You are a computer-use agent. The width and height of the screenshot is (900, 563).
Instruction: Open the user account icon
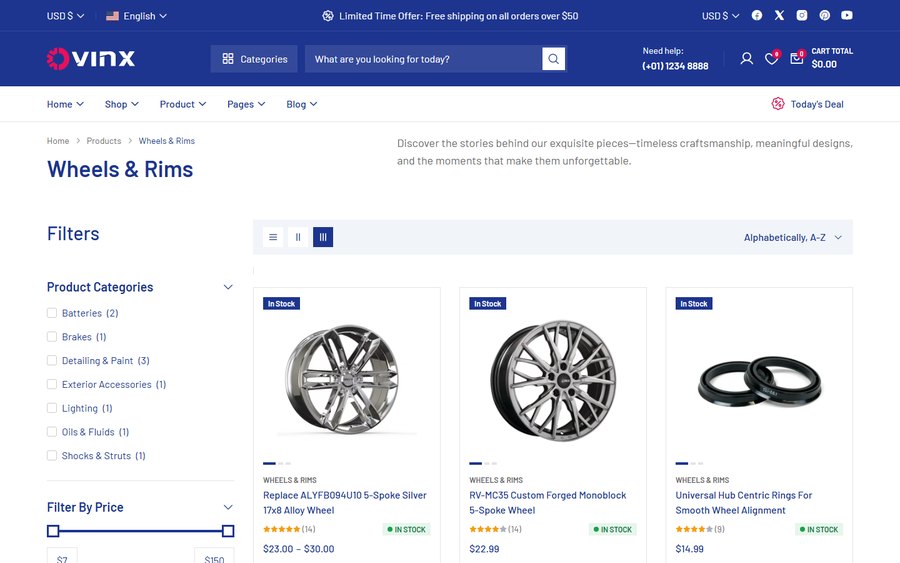(746, 59)
